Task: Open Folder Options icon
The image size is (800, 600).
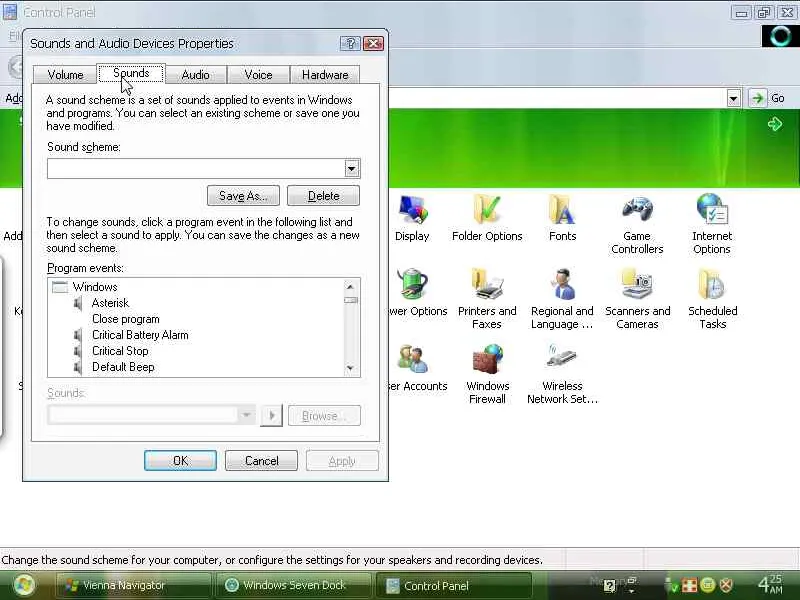Action: 487,209
